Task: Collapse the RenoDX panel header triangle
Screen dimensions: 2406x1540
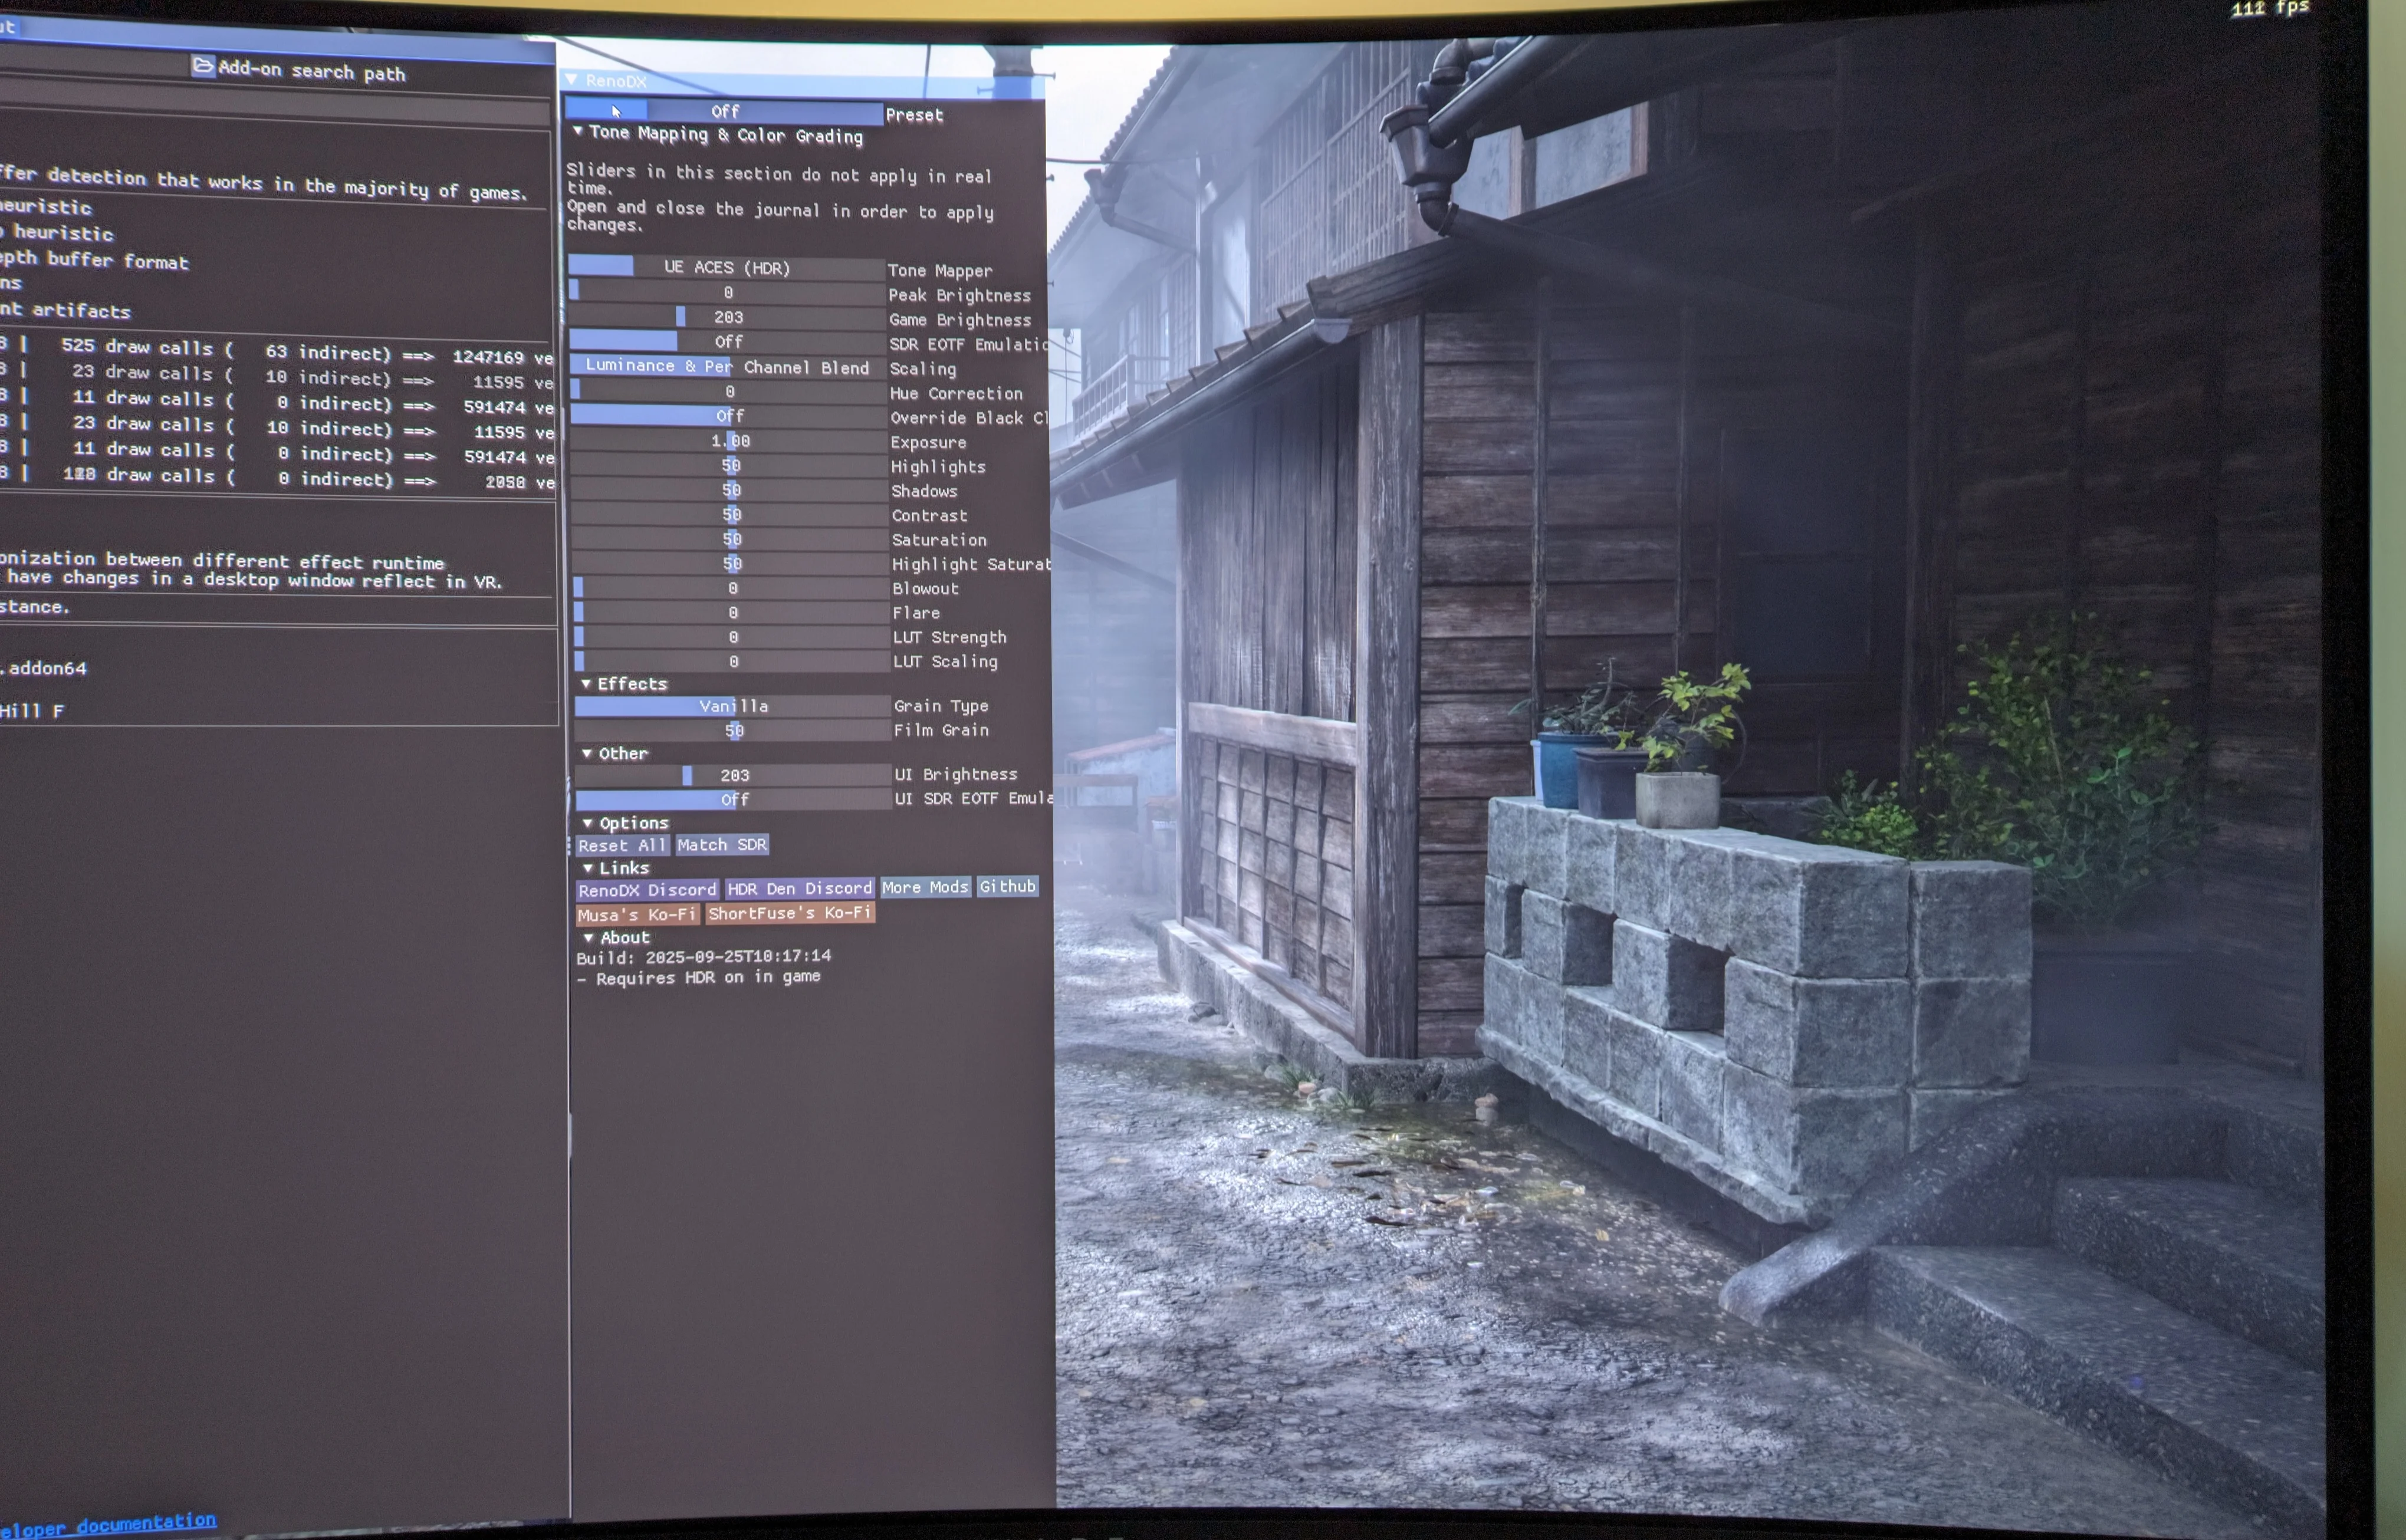Action: [571, 79]
